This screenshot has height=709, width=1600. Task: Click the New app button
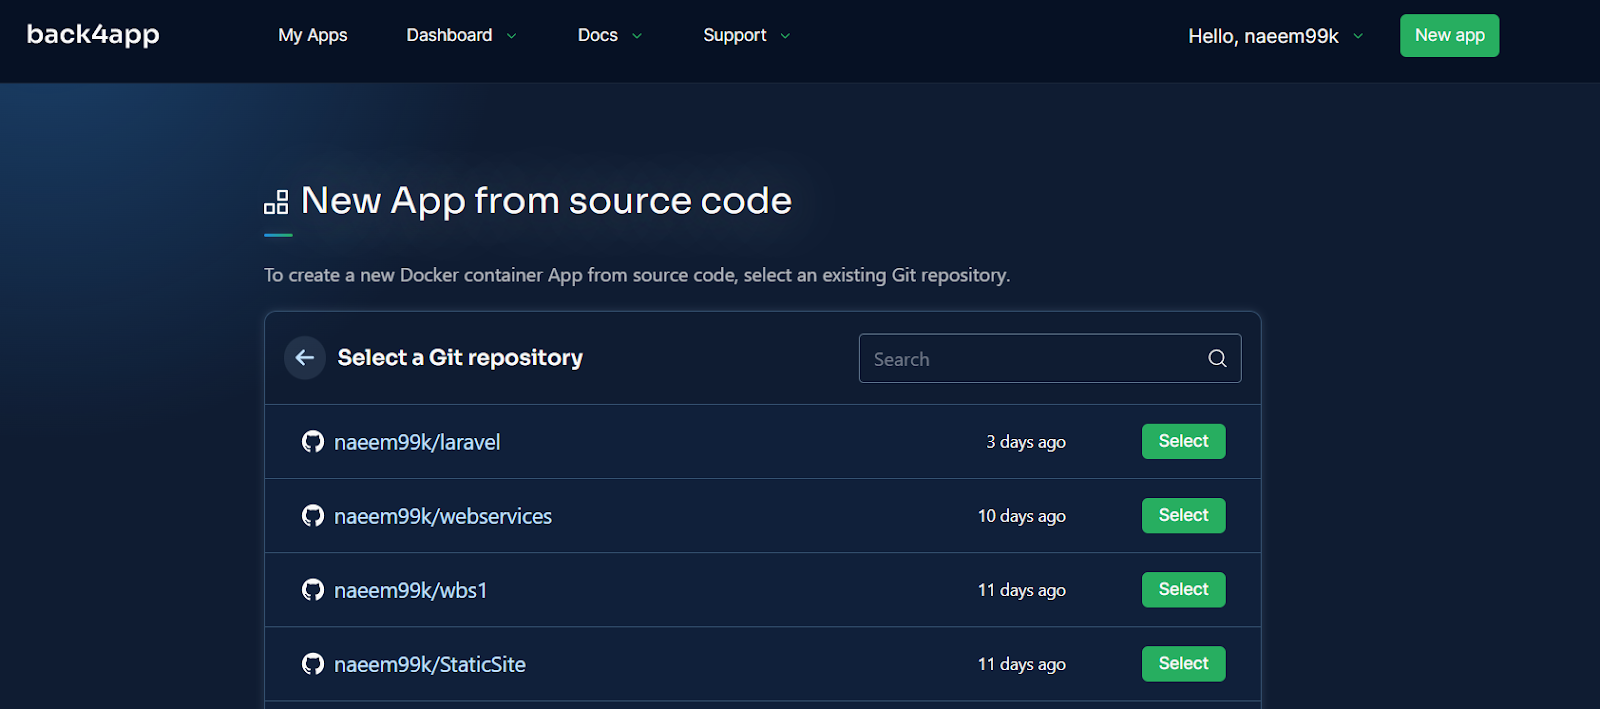point(1450,36)
